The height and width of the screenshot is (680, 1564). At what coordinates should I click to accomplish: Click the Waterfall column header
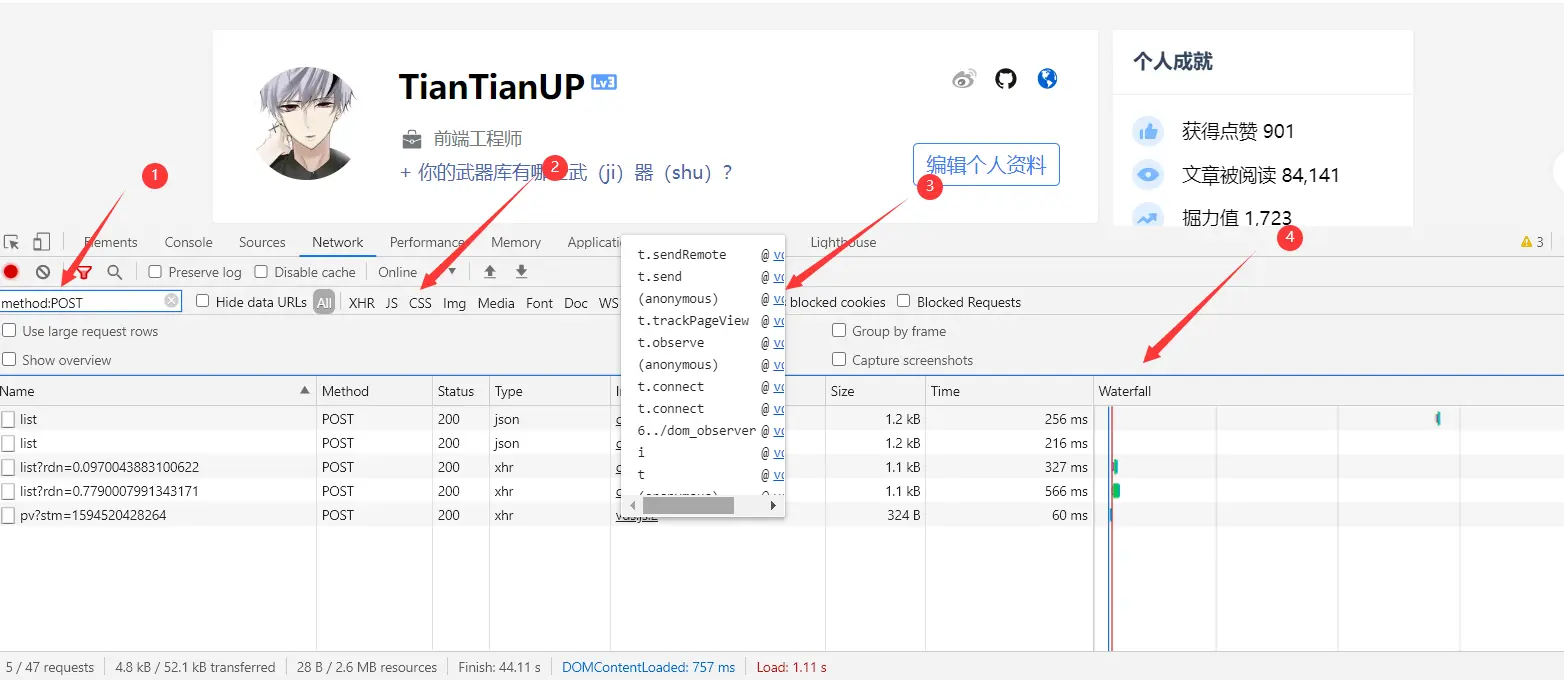[1328, 391]
